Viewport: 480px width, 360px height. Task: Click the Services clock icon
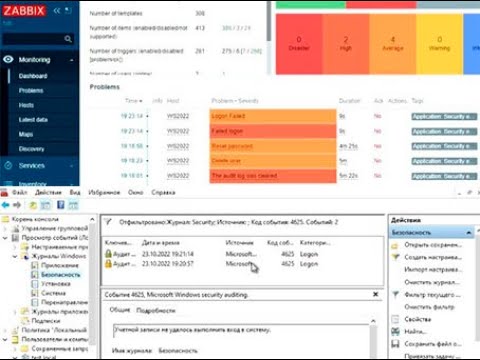(8, 165)
